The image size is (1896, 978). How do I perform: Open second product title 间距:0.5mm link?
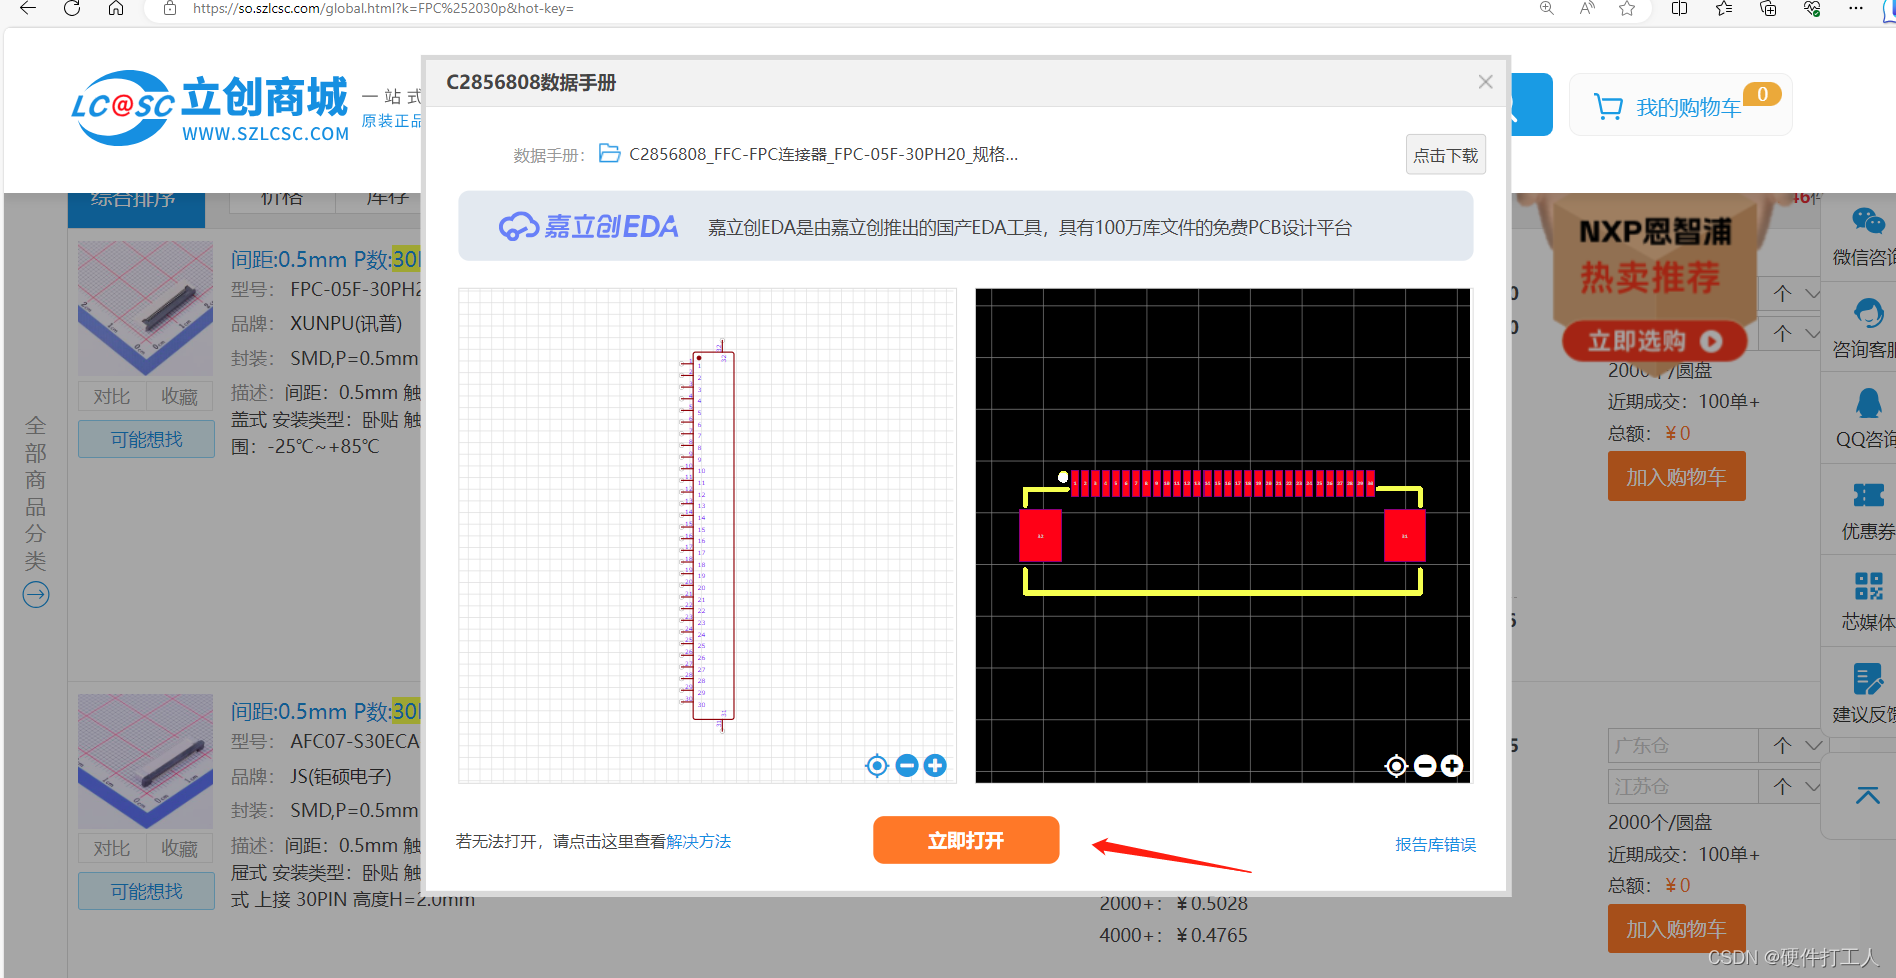point(326,711)
